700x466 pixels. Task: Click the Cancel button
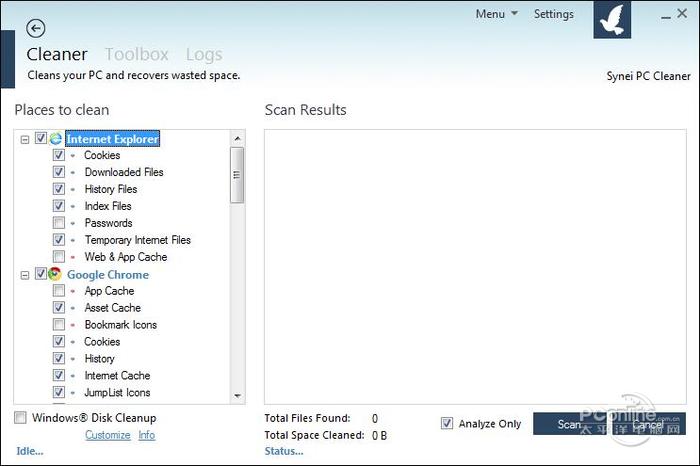pyautogui.click(x=647, y=424)
